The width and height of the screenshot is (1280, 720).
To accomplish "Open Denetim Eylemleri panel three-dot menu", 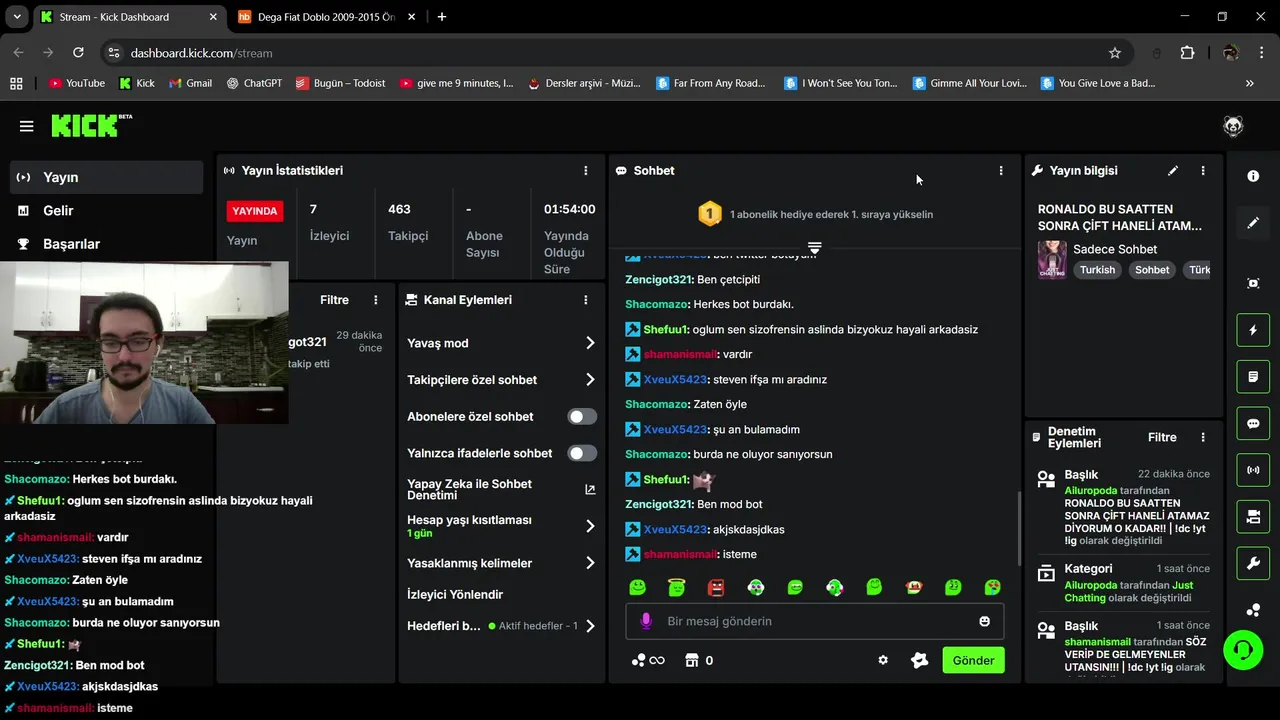I will pyautogui.click(x=1203, y=437).
